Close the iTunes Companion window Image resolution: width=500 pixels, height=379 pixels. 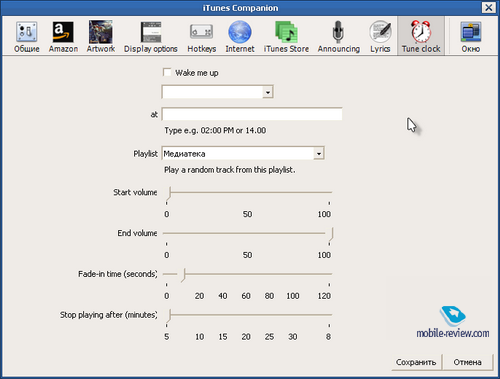[489, 7]
